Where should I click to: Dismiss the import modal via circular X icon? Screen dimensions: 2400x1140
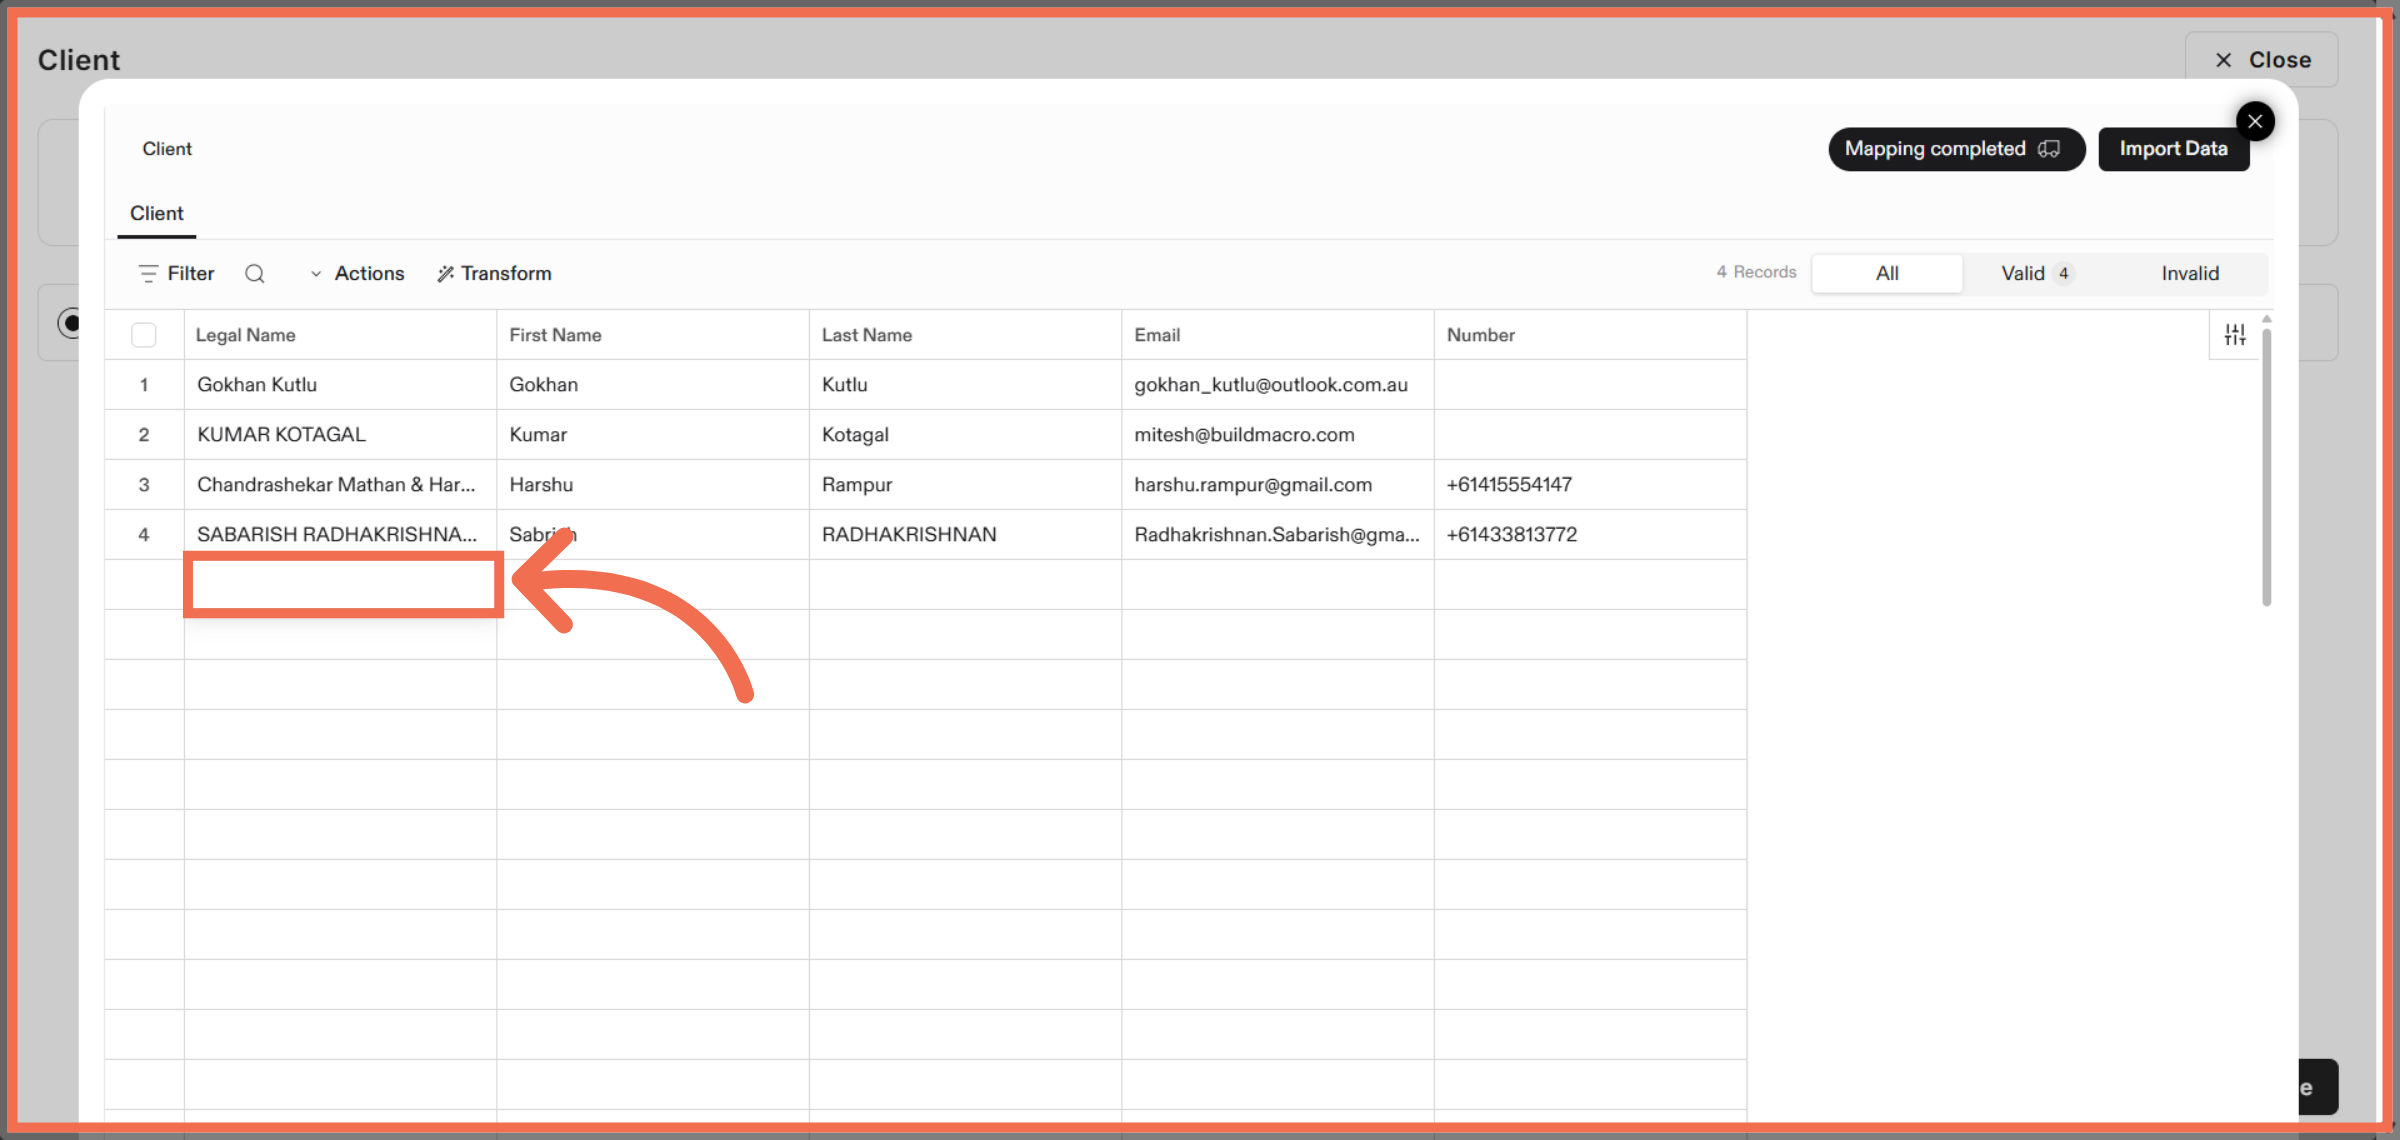coord(2256,121)
